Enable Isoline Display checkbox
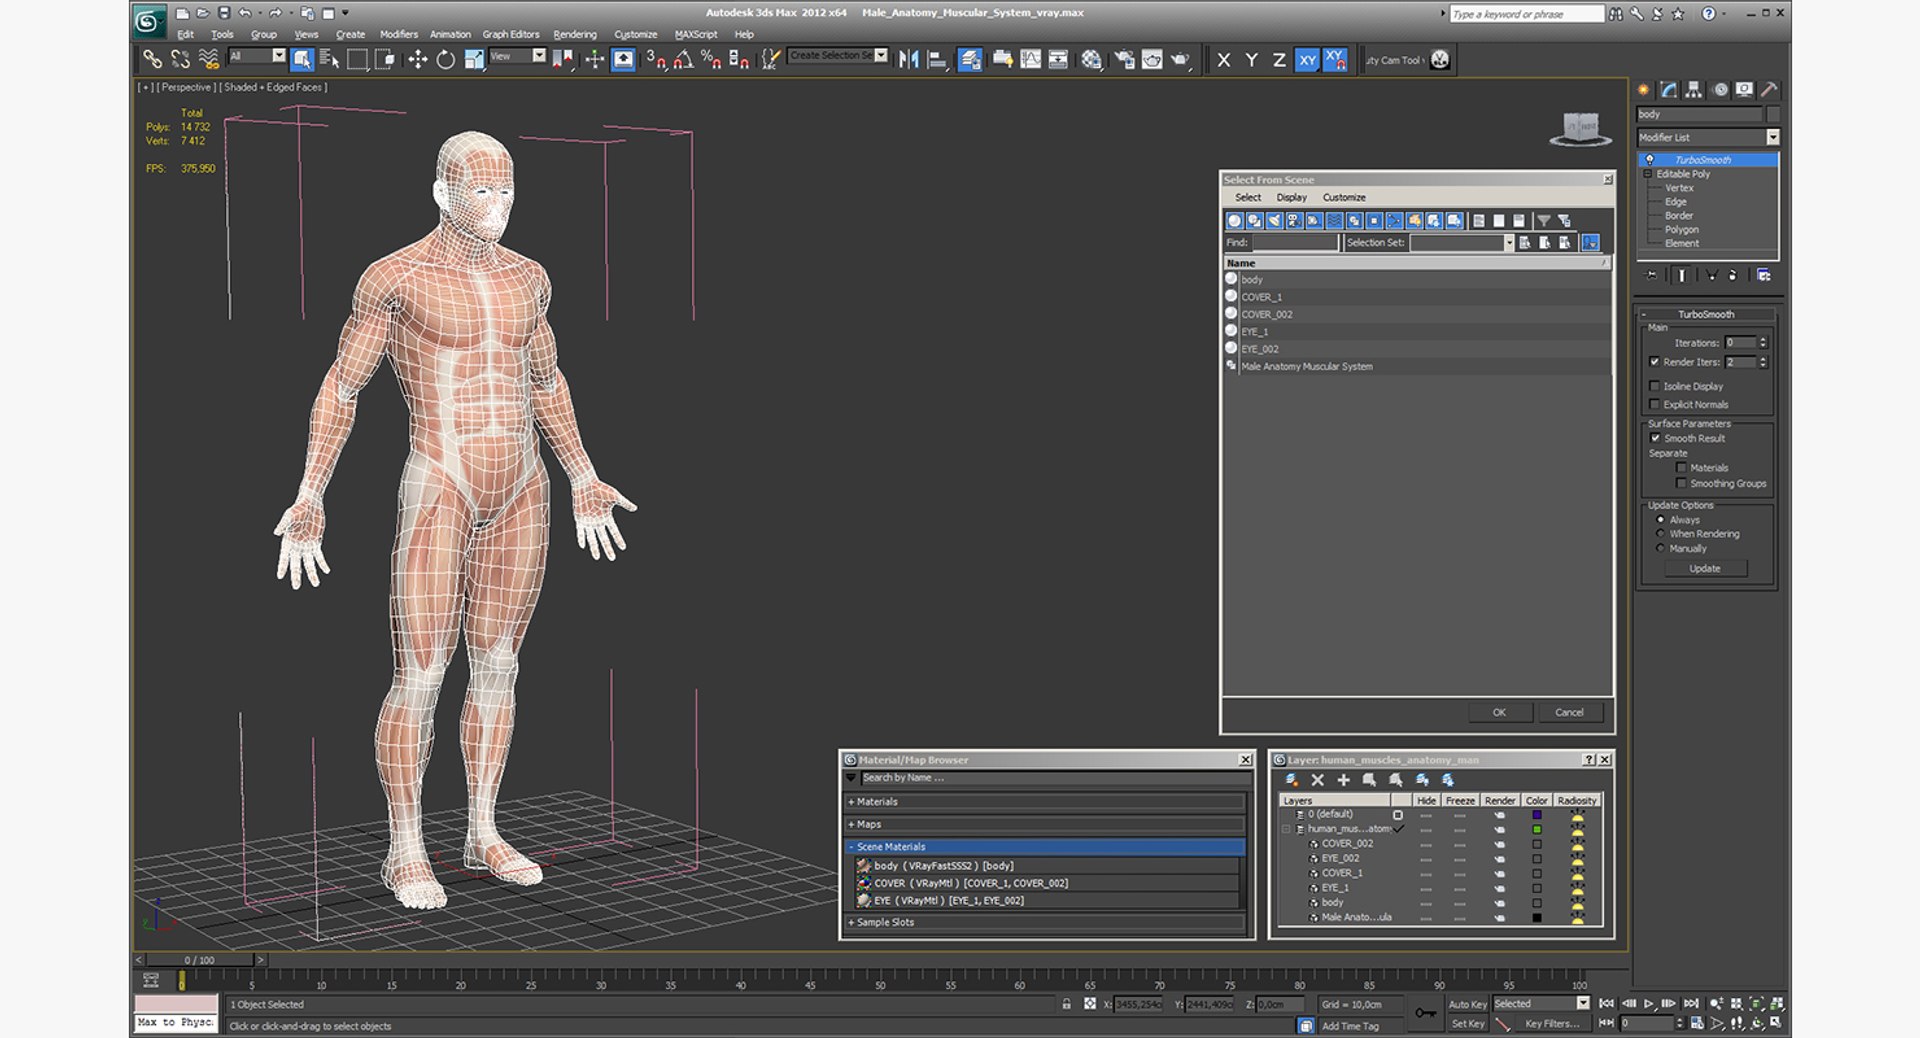1920x1038 pixels. tap(1654, 386)
